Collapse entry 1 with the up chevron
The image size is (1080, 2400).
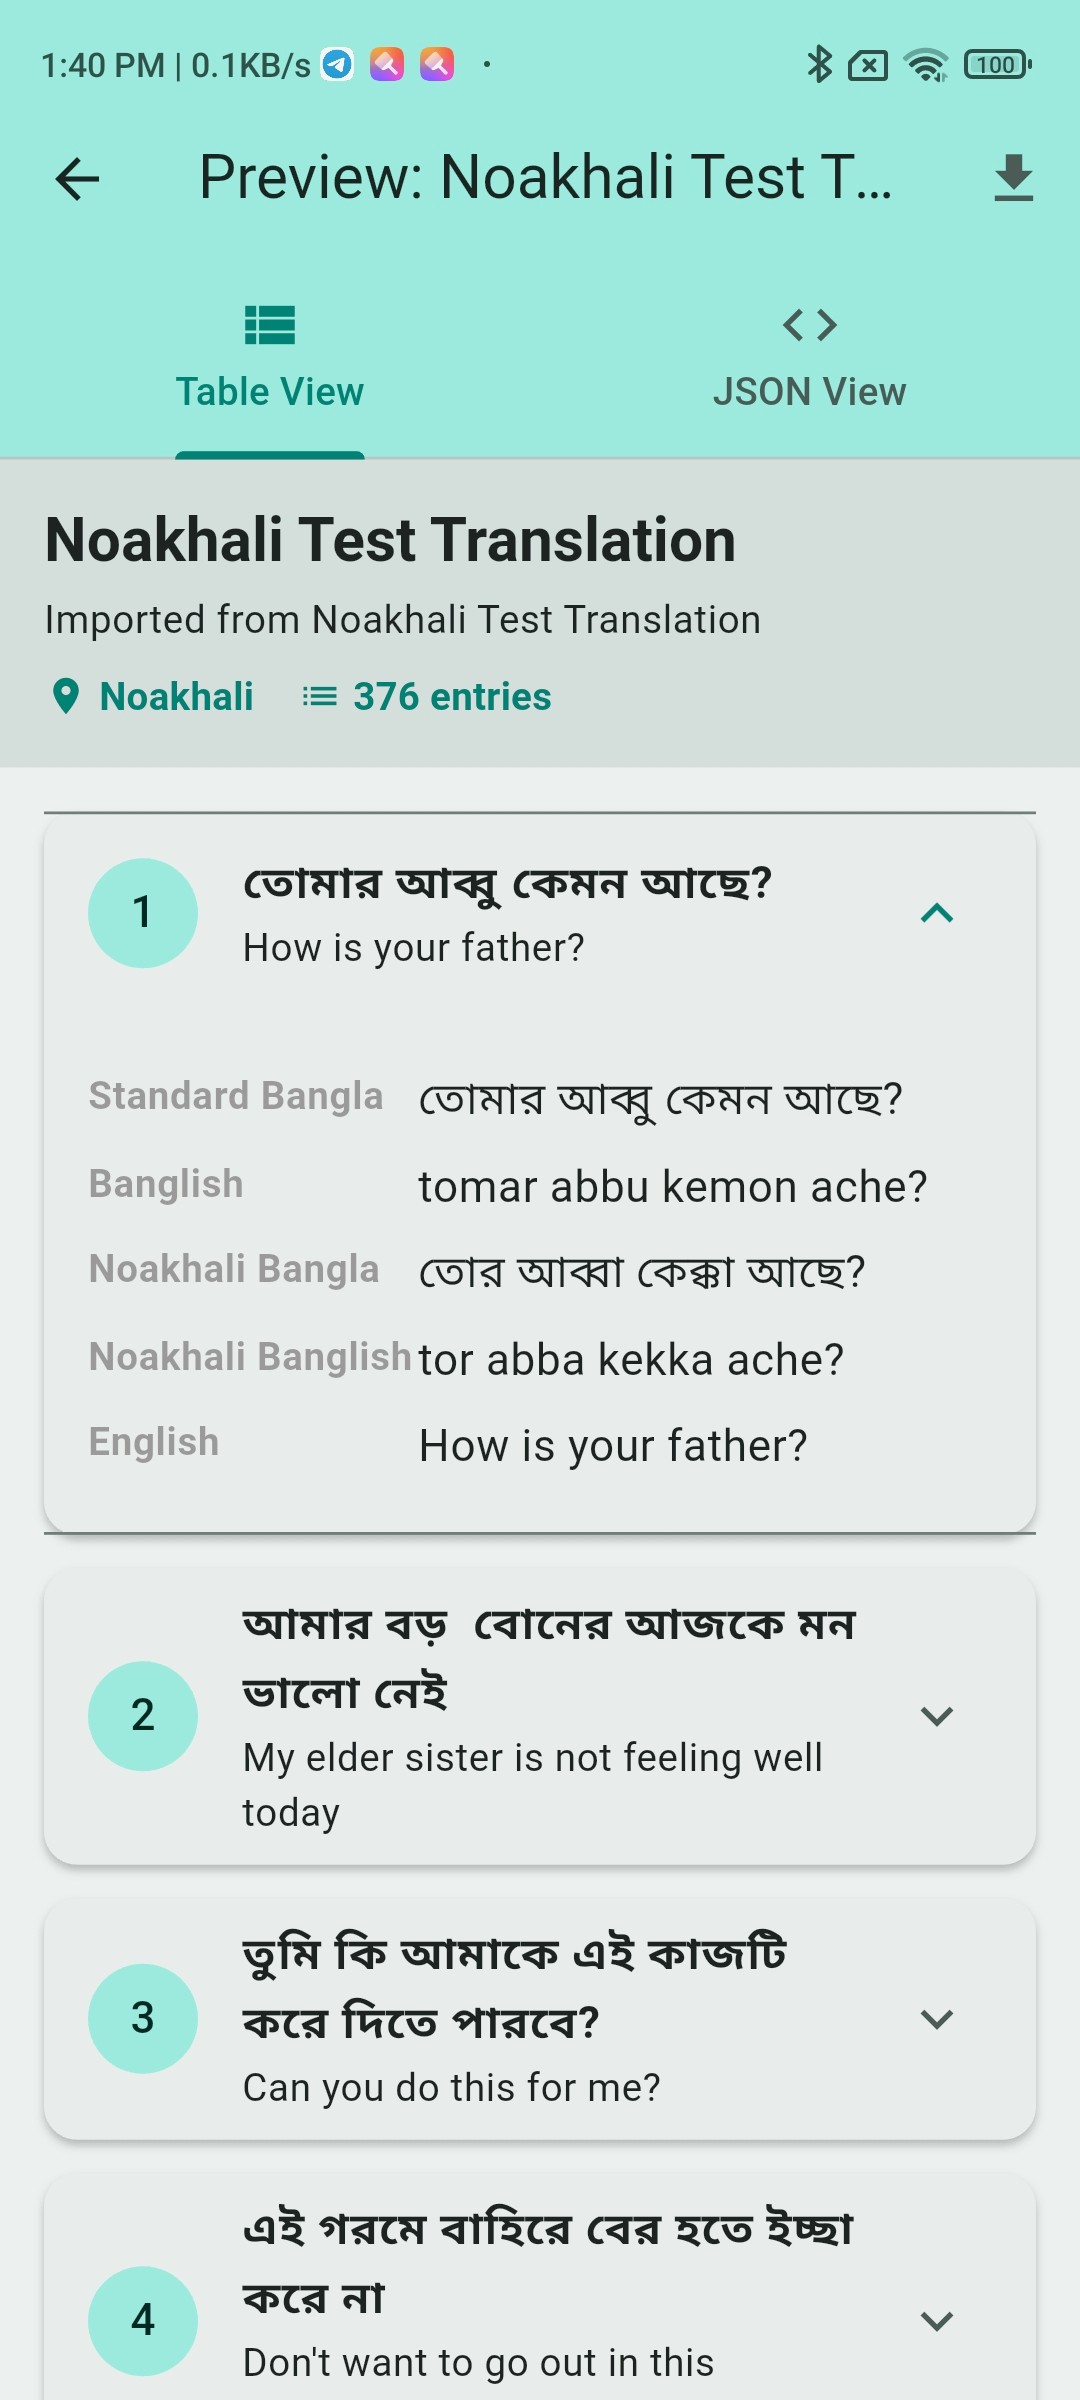936,913
